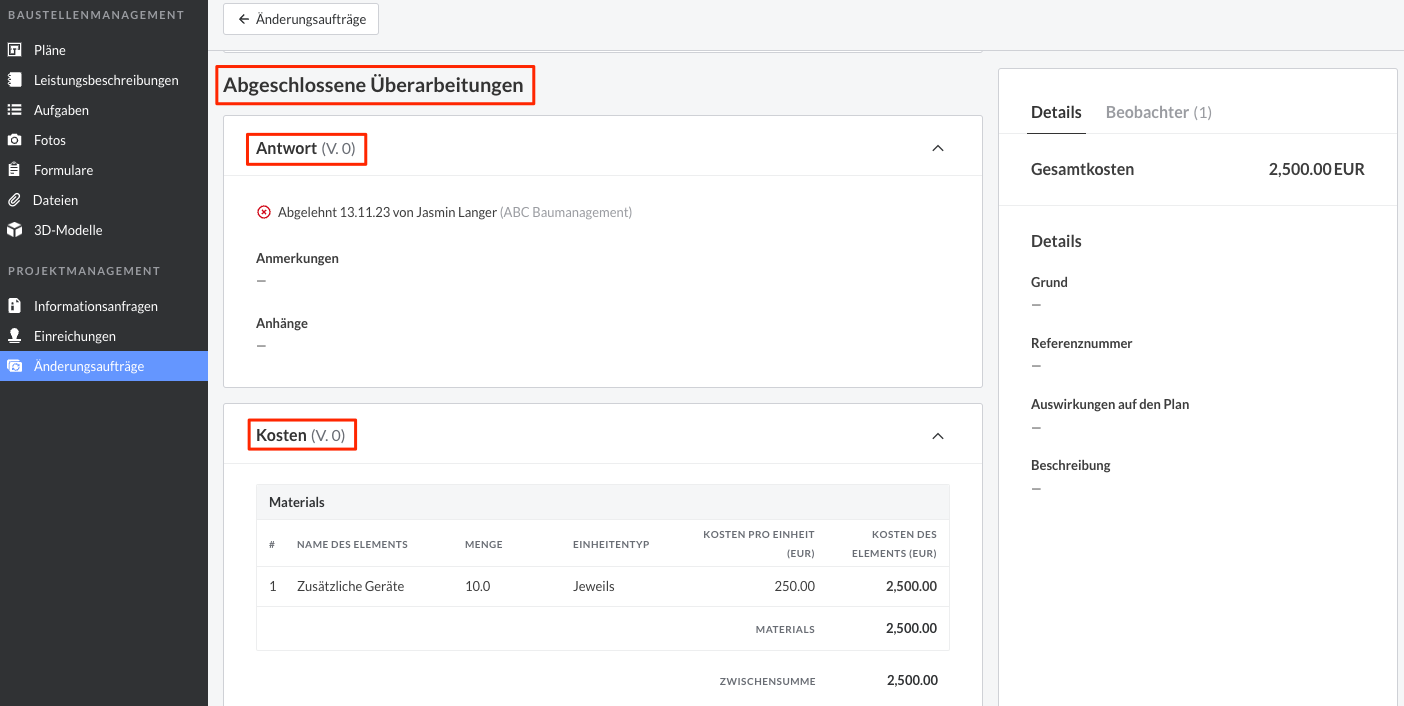Click the 10.0 quantity cell
This screenshot has height=706, width=1404.
(478, 586)
